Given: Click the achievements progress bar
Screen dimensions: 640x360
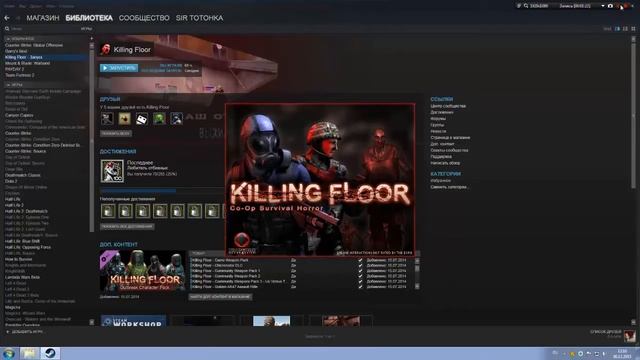Looking at the screenshot, I should 162,191.
